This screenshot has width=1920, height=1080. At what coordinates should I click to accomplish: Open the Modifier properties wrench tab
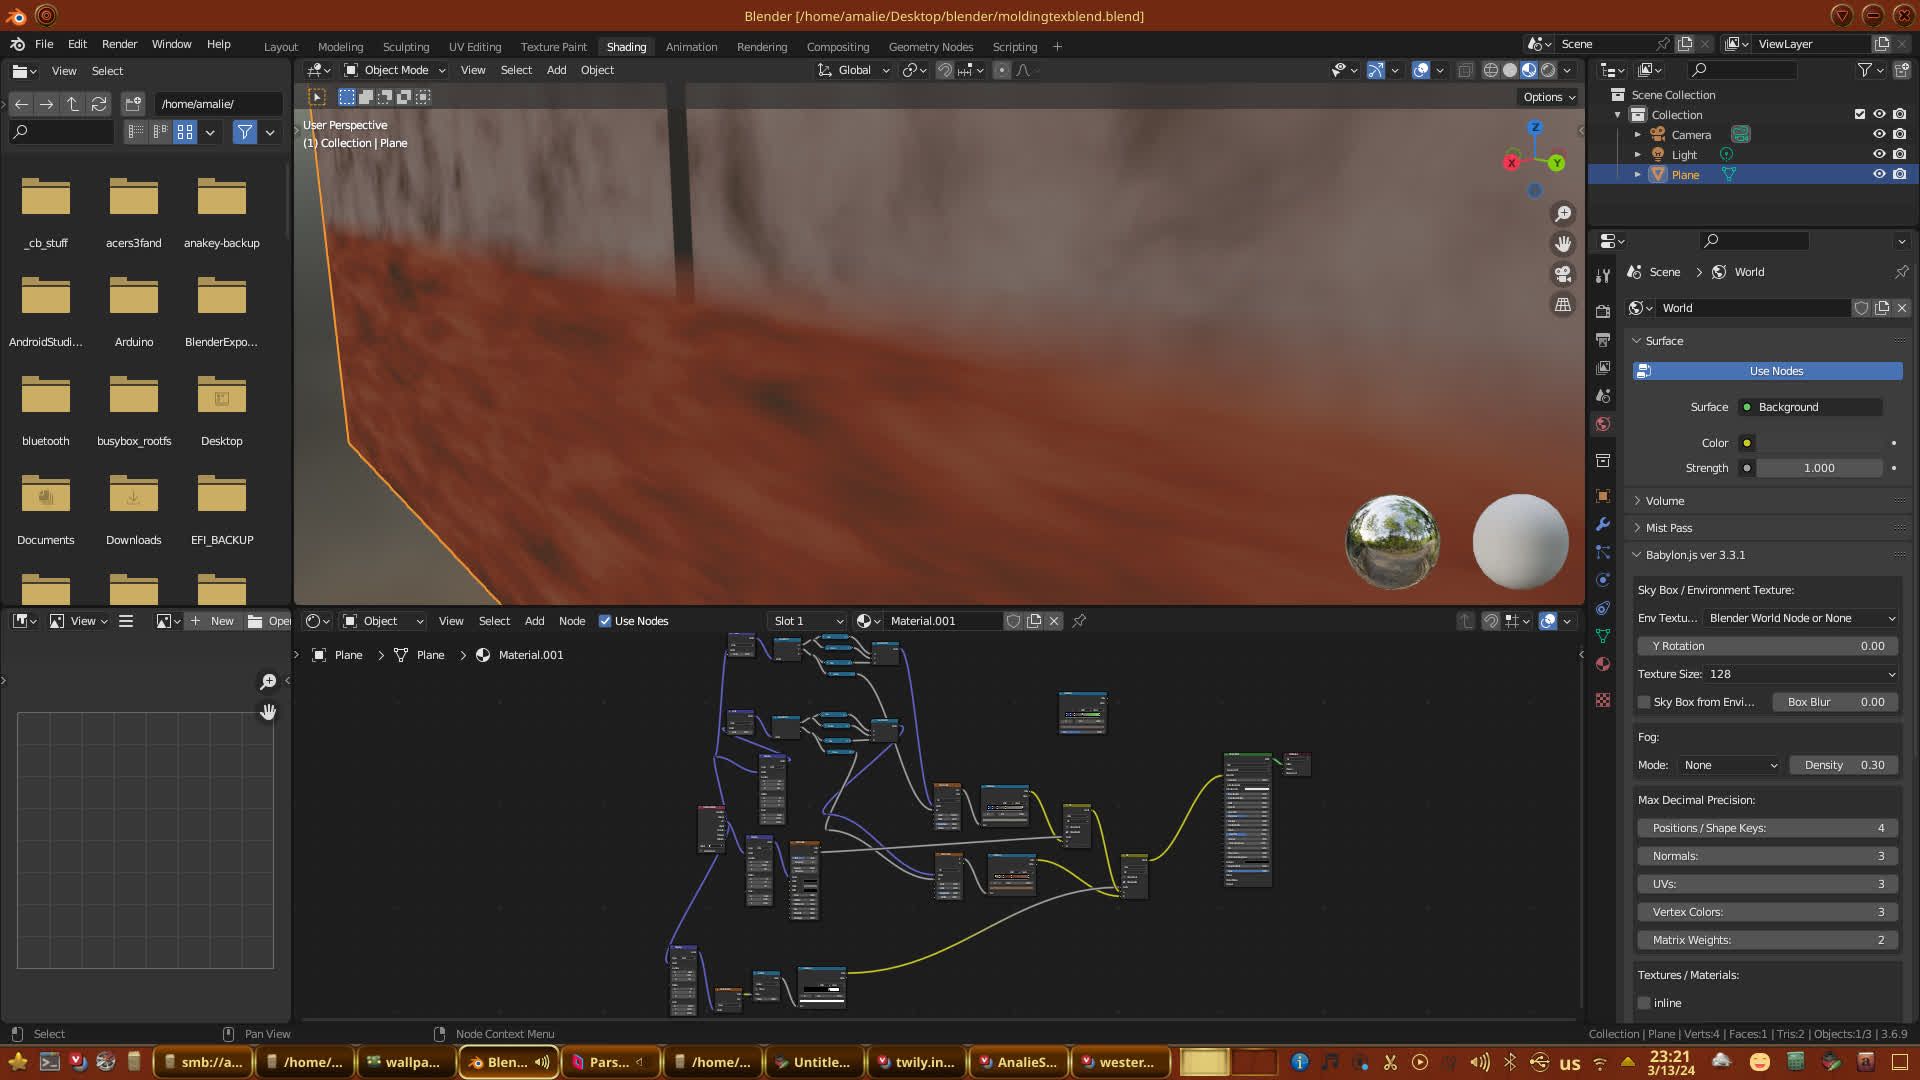pos(1603,524)
